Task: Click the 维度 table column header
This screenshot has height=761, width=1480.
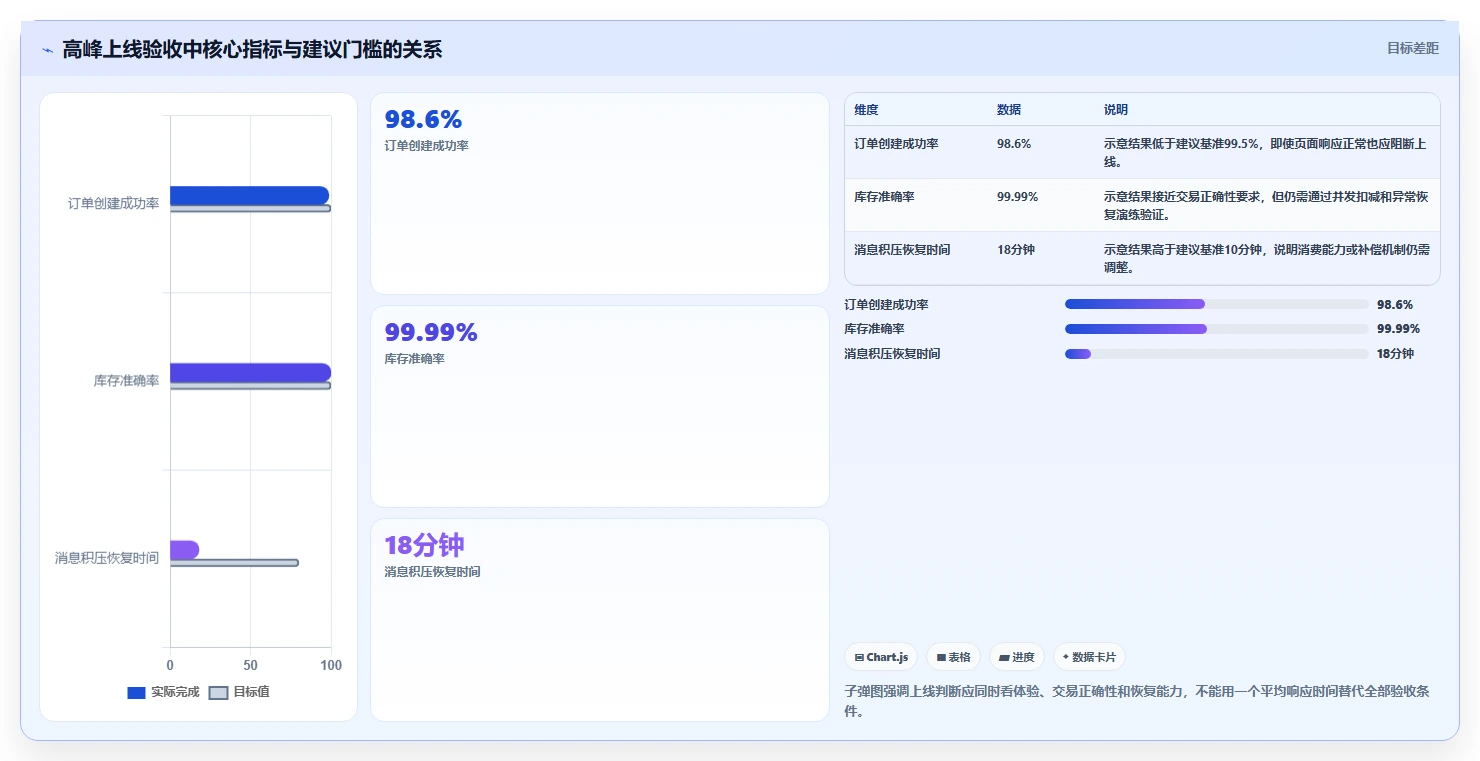Action: coord(866,109)
